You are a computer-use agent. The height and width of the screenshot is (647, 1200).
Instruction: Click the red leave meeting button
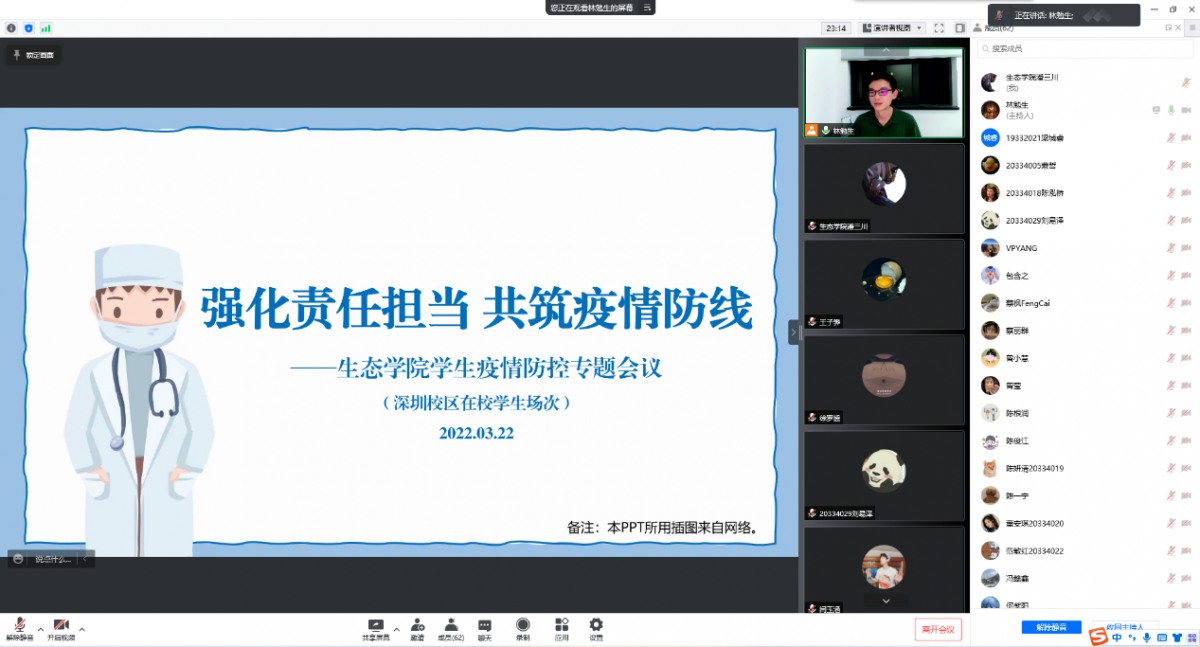[x=938, y=629]
